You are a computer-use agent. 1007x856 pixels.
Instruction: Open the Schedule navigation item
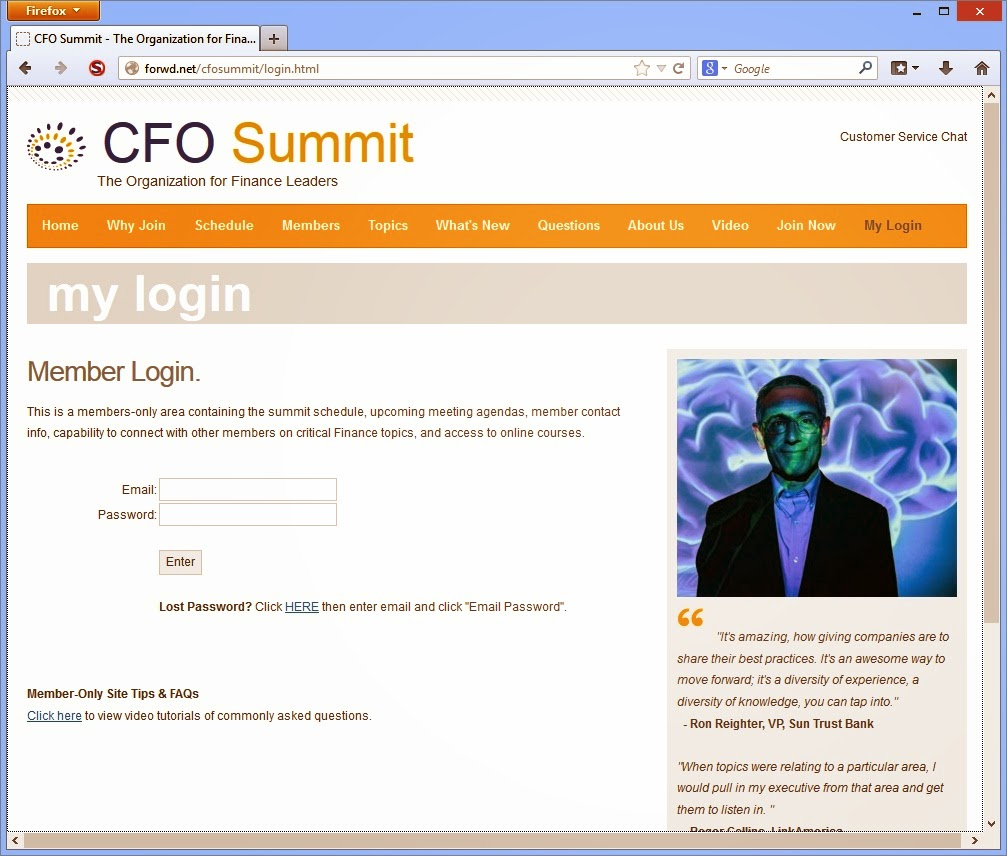(224, 225)
